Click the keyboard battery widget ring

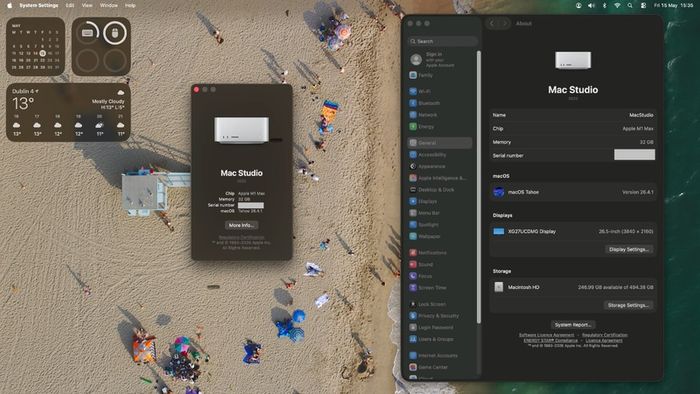(x=88, y=33)
